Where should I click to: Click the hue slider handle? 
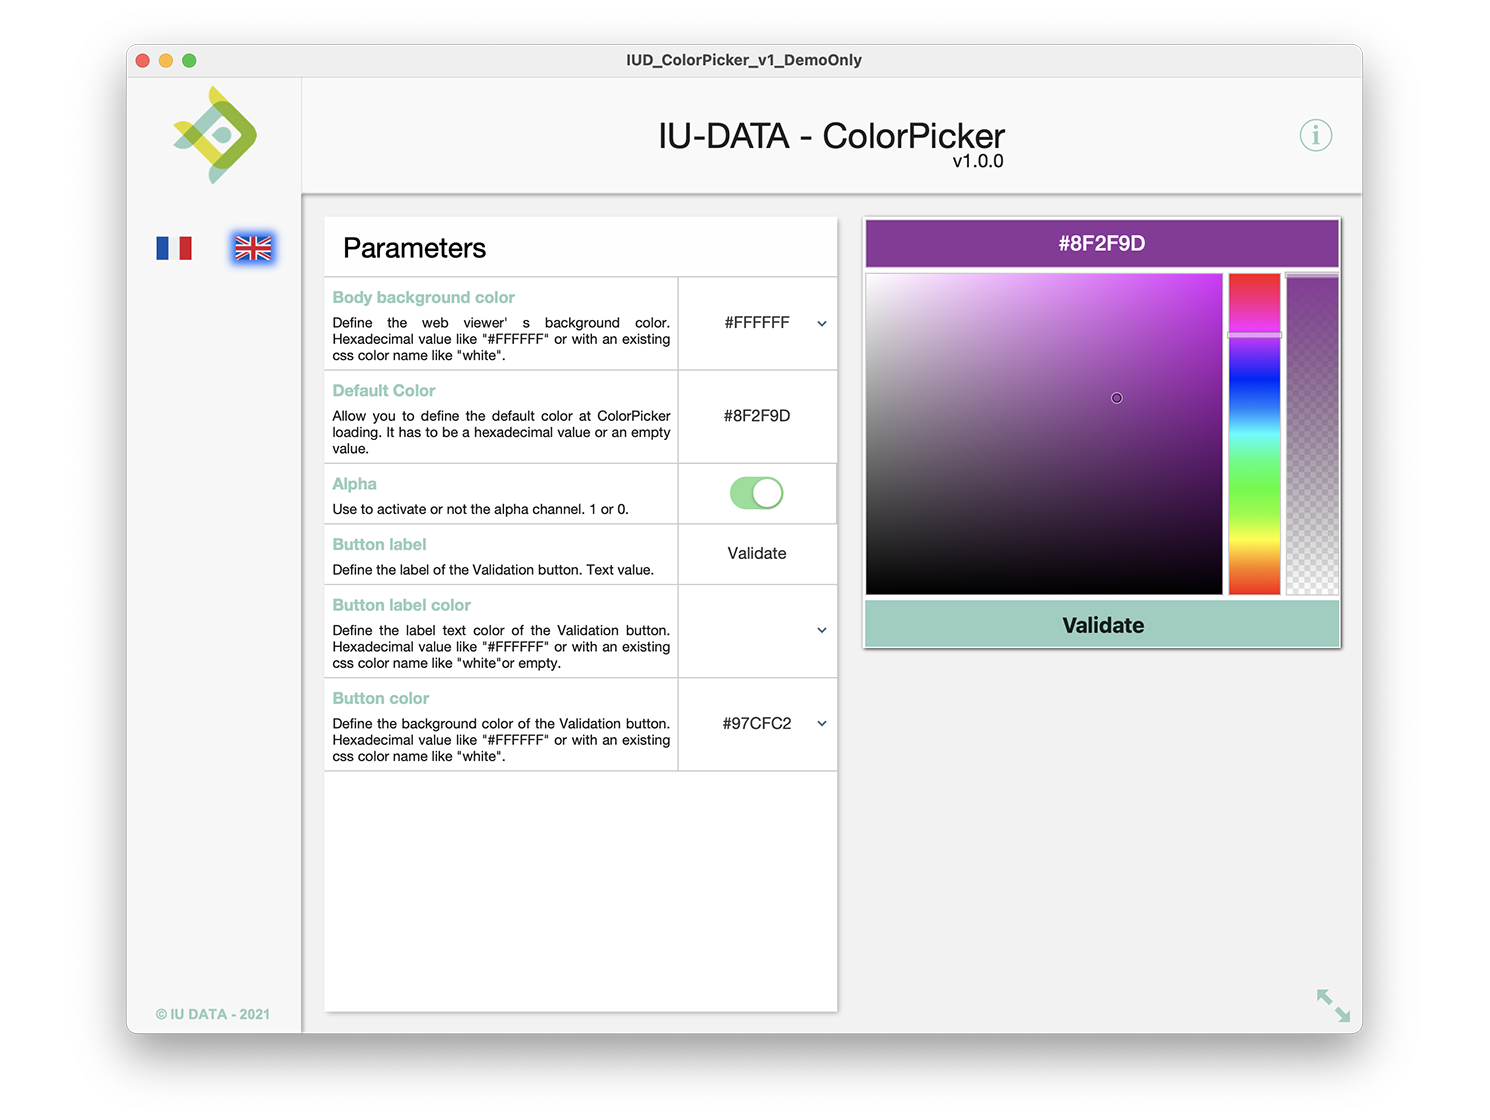[x=1255, y=335]
